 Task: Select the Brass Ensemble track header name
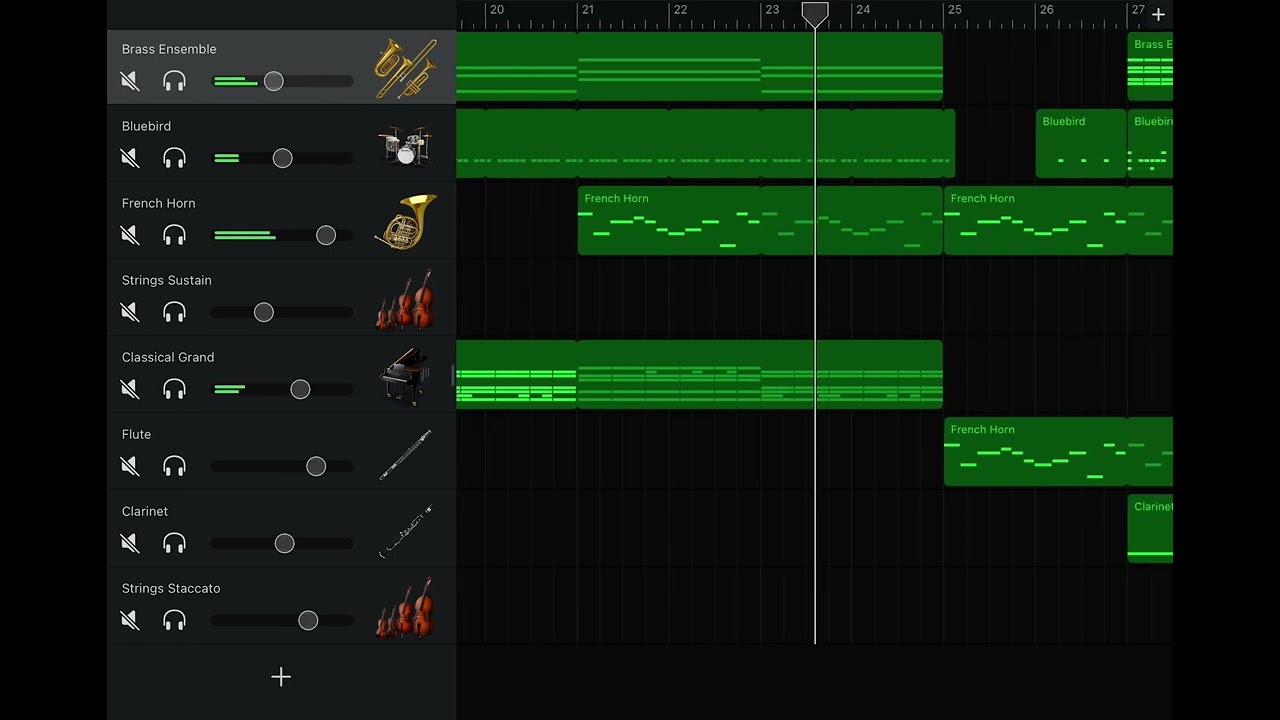[x=169, y=49]
